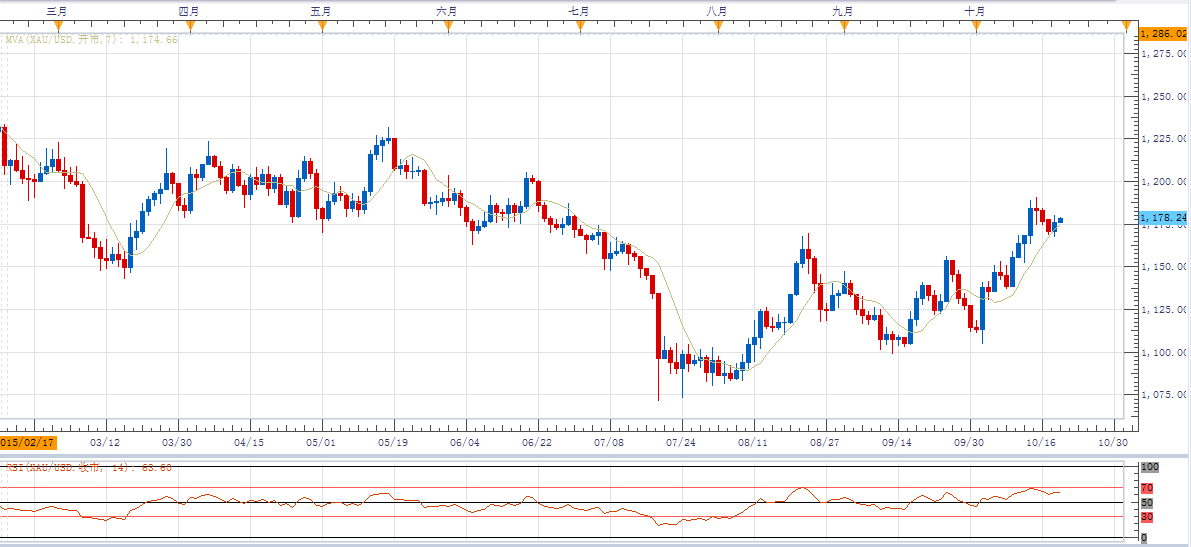Select the MVA (XAU/USD) indicator label

point(90,40)
